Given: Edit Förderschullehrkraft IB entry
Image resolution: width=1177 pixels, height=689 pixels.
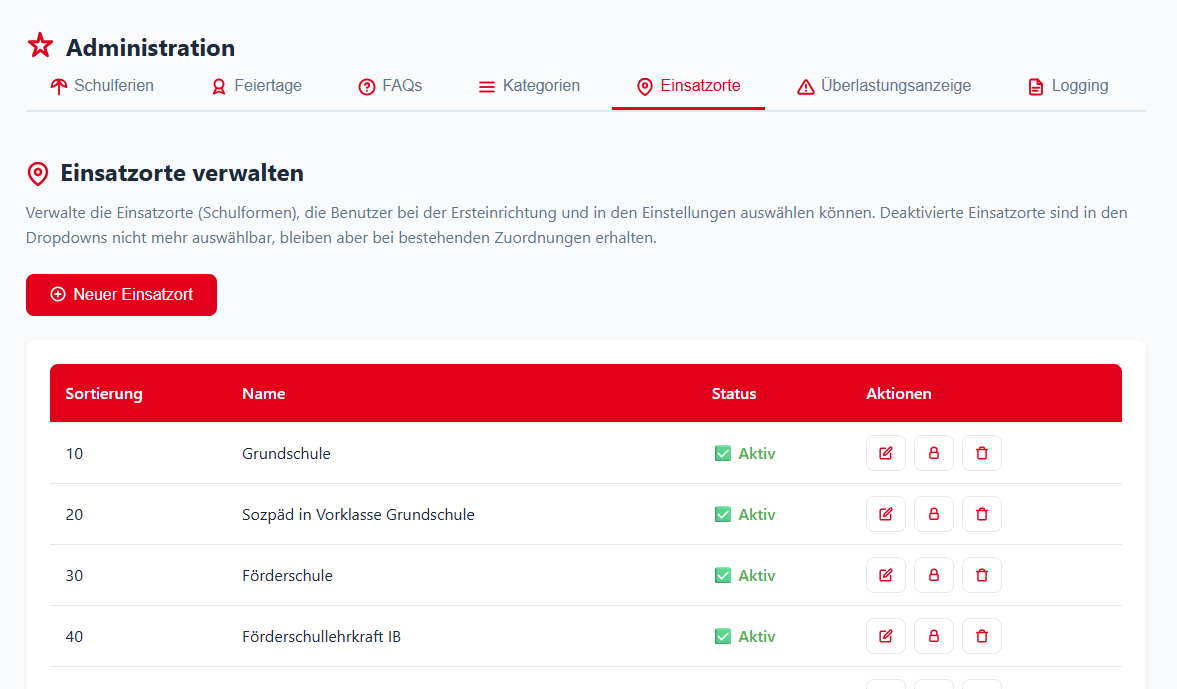Looking at the screenshot, I should [x=886, y=636].
